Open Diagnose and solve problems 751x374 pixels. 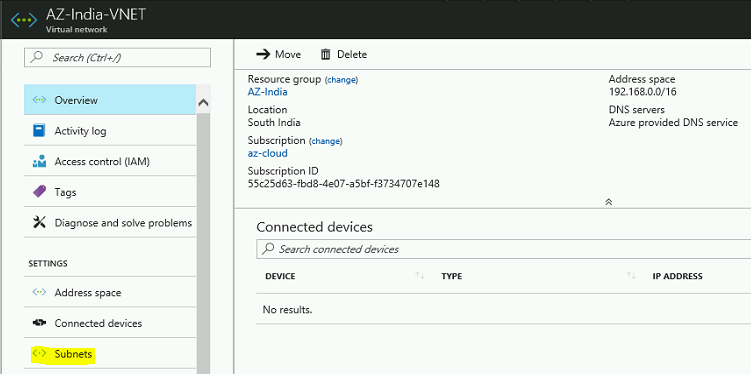click(110, 222)
